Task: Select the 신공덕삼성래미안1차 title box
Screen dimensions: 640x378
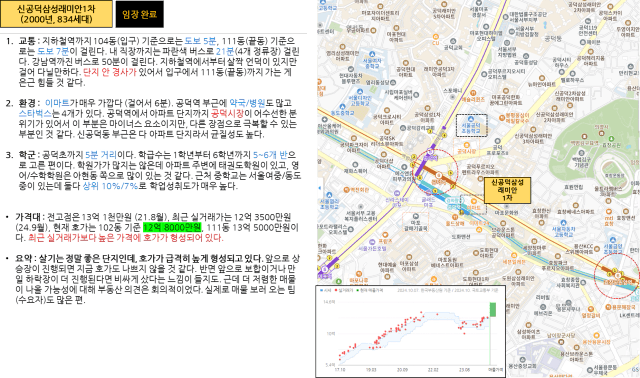Action: [x=56, y=14]
